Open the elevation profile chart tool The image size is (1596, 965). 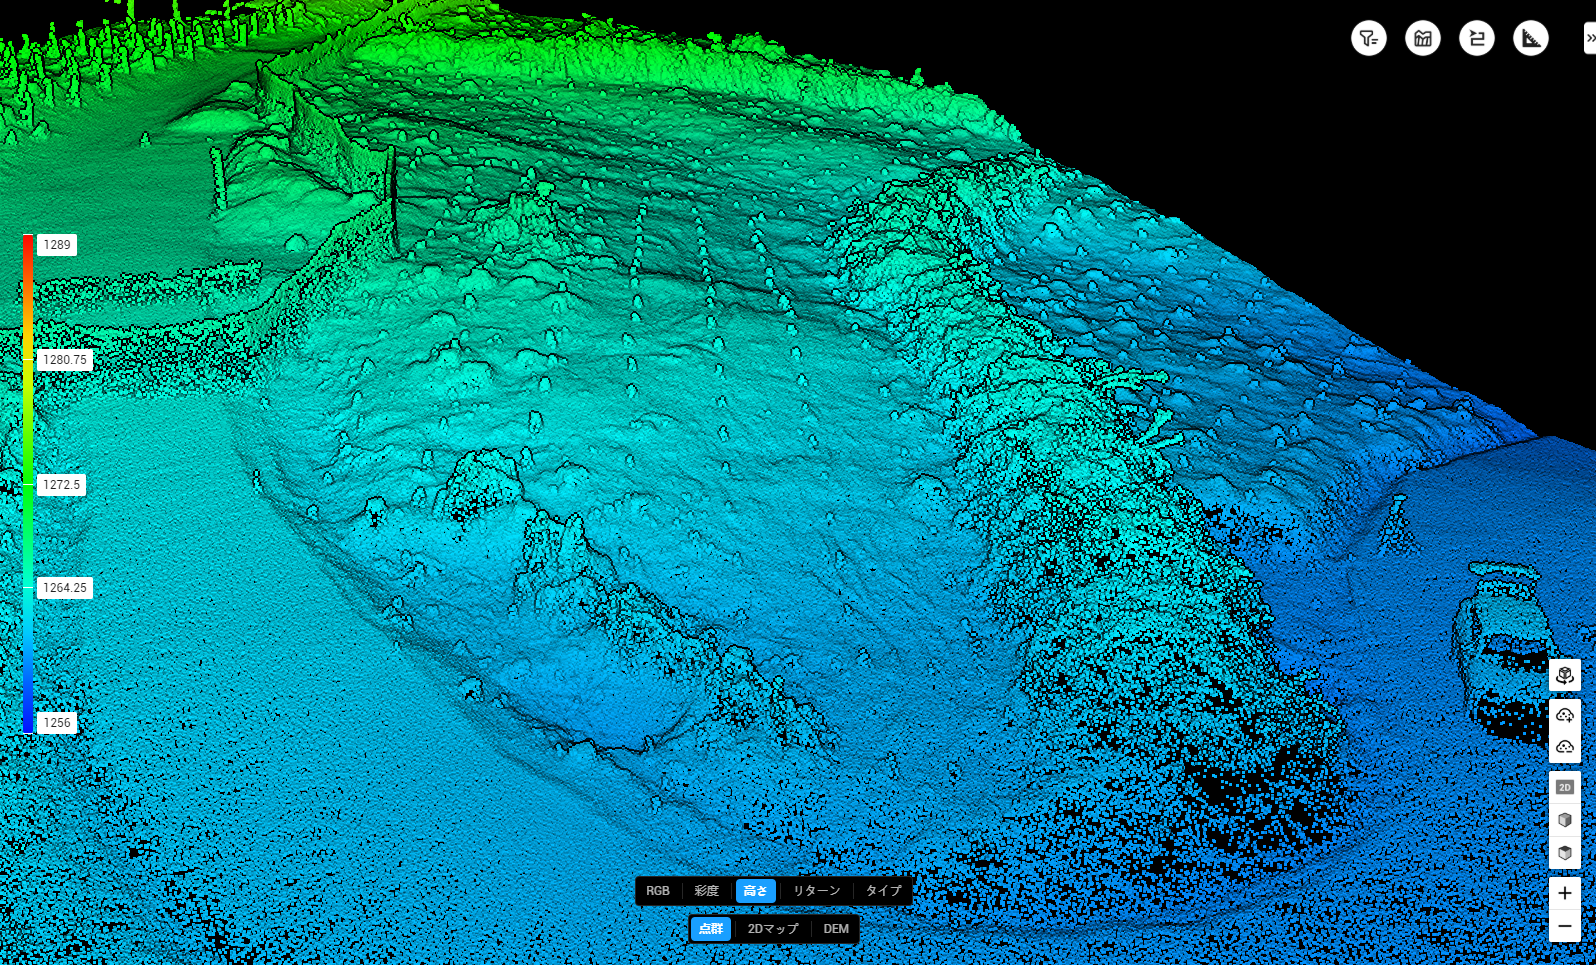[1422, 39]
